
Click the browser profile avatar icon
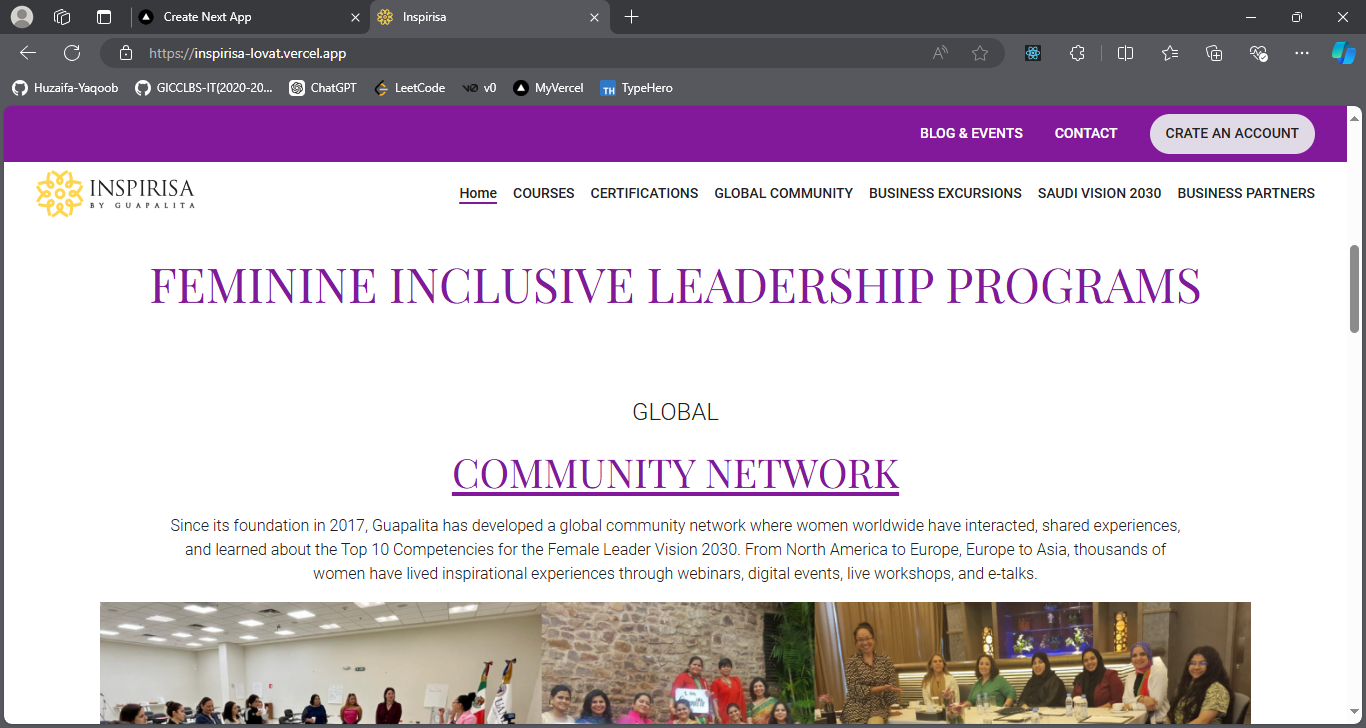[x=21, y=17]
